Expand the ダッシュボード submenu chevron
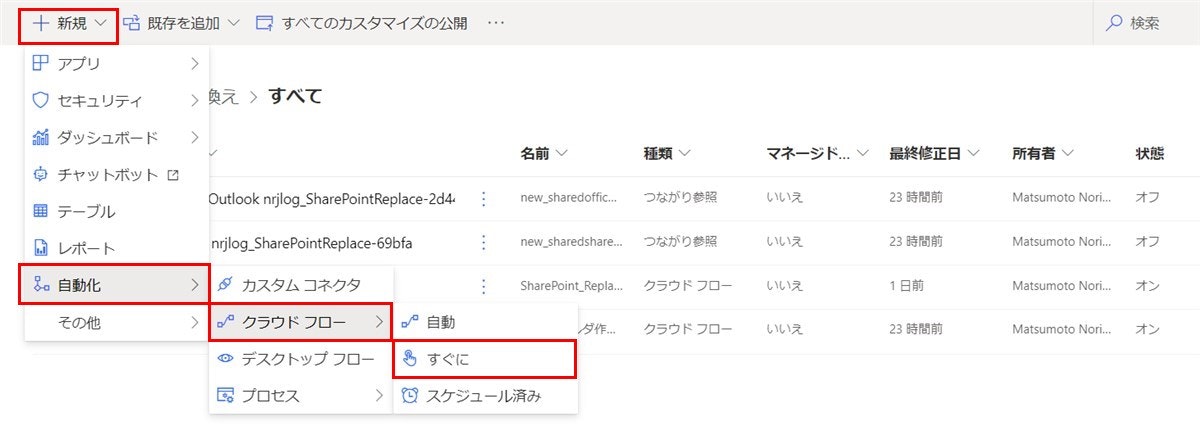This screenshot has height=448, width=1200. point(194,137)
